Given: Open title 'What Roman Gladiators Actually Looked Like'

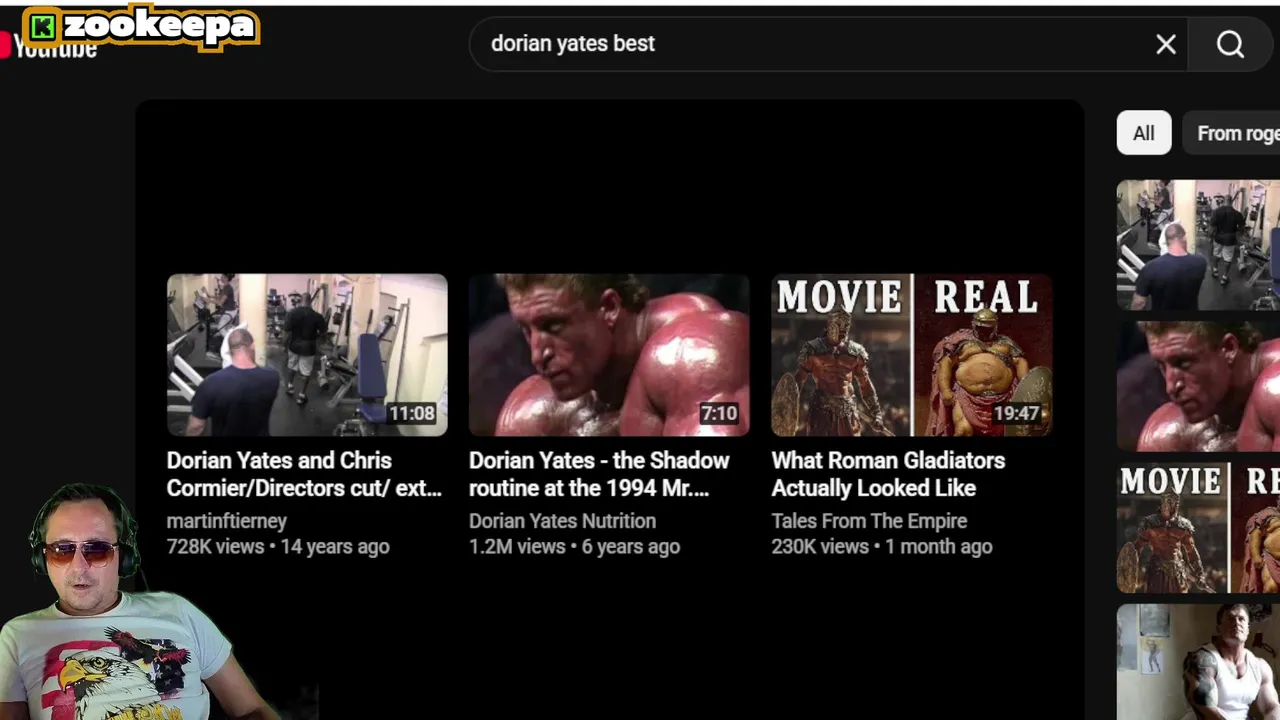Looking at the screenshot, I should coord(888,474).
